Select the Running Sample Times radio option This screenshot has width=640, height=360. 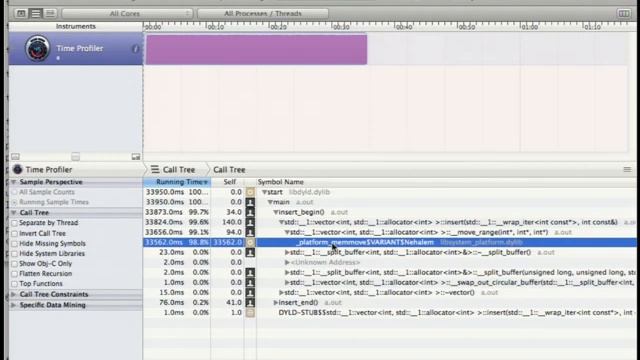coord(15,202)
